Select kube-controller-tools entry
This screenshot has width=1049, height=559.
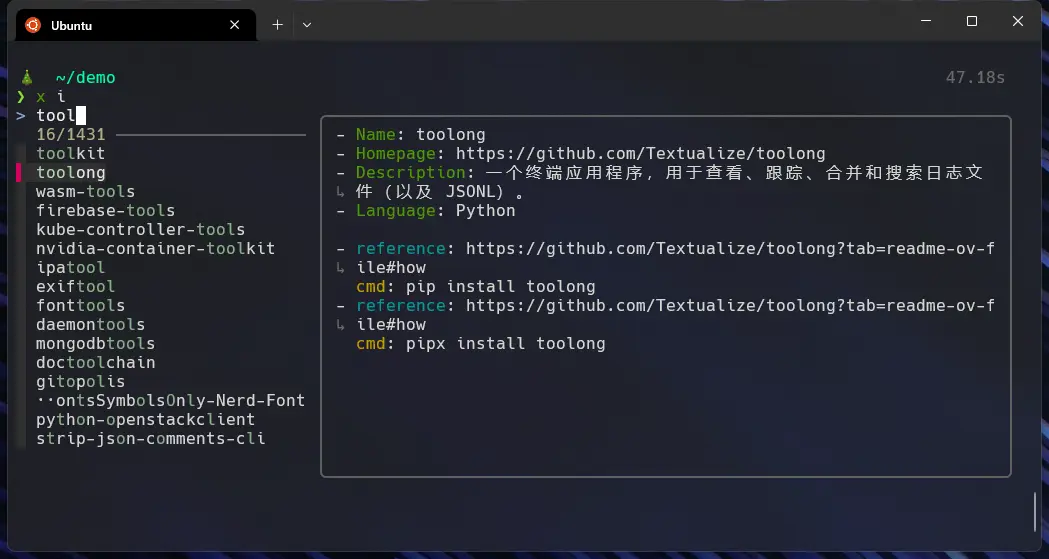(x=140, y=229)
